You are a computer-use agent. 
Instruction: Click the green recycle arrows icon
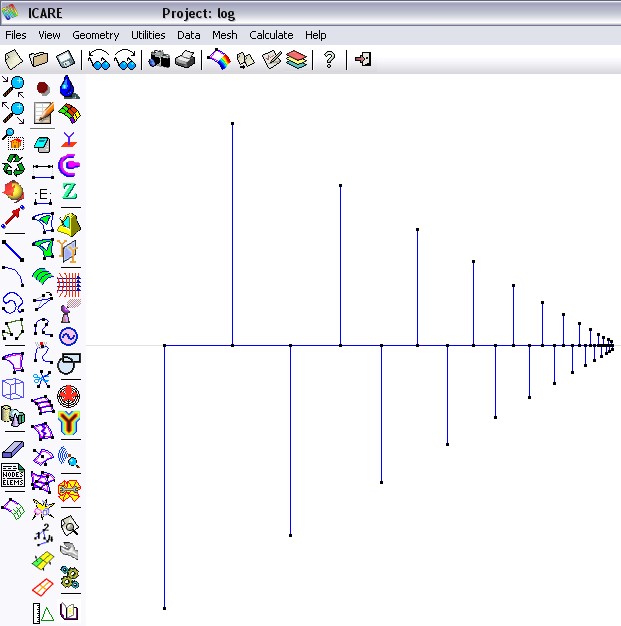(x=14, y=165)
